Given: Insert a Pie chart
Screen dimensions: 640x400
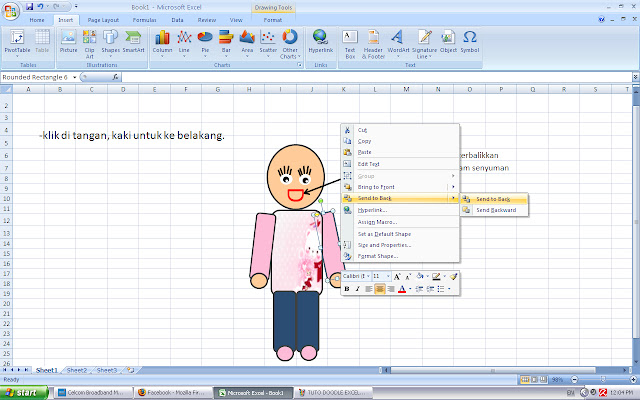Looking at the screenshot, I should (205, 43).
